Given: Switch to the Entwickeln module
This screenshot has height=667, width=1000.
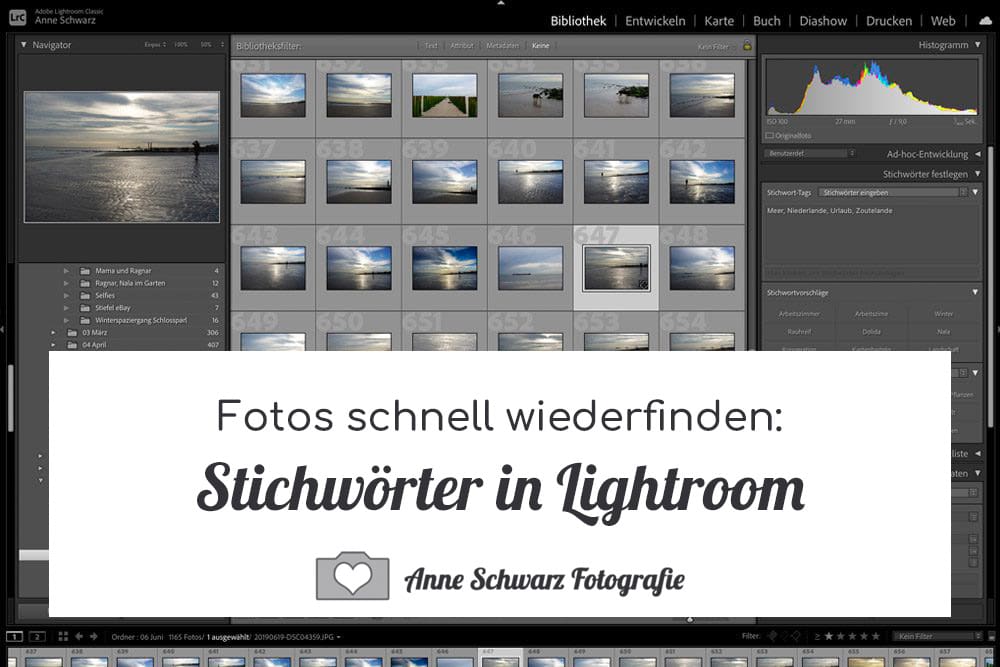Looking at the screenshot, I should pos(655,20).
